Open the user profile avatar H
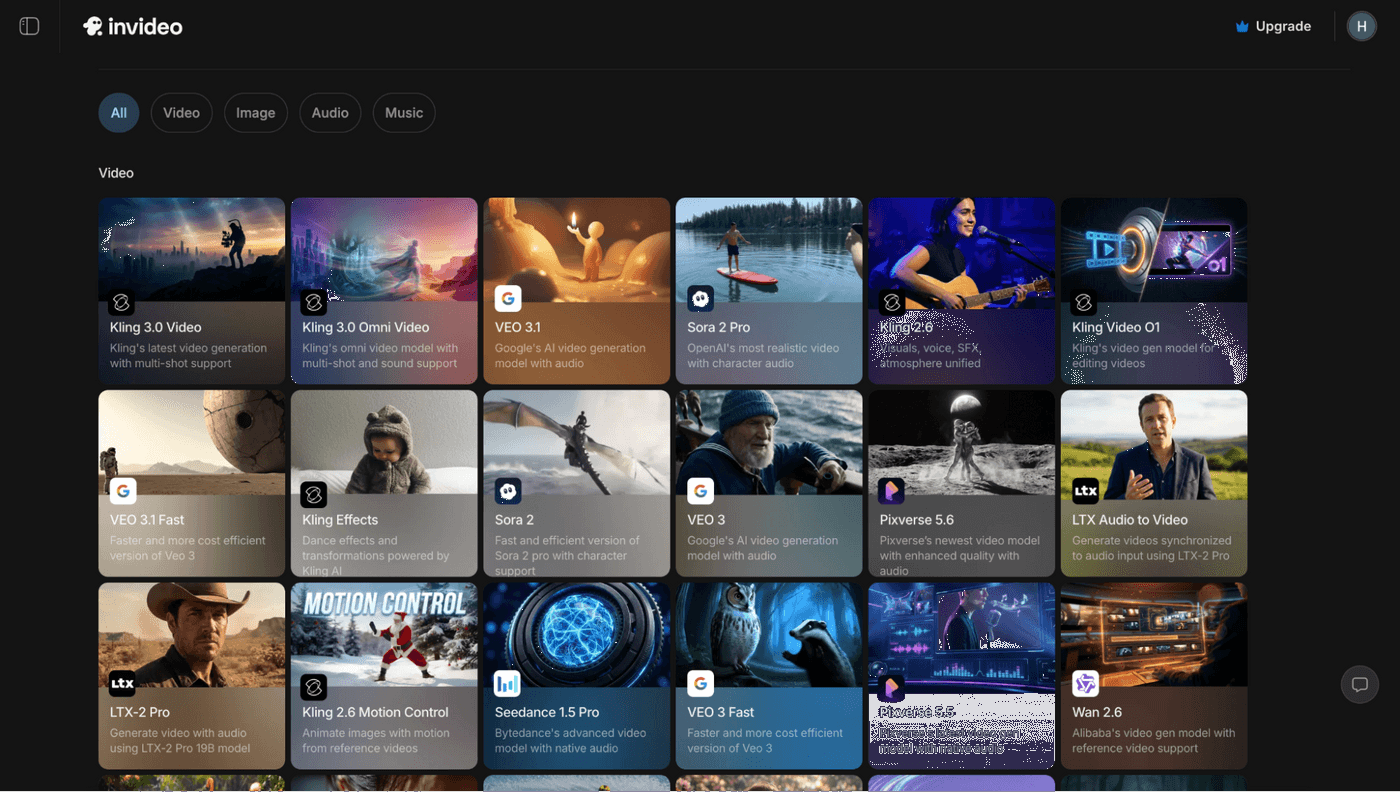Viewport: 1400px width, 792px height. pyautogui.click(x=1361, y=26)
